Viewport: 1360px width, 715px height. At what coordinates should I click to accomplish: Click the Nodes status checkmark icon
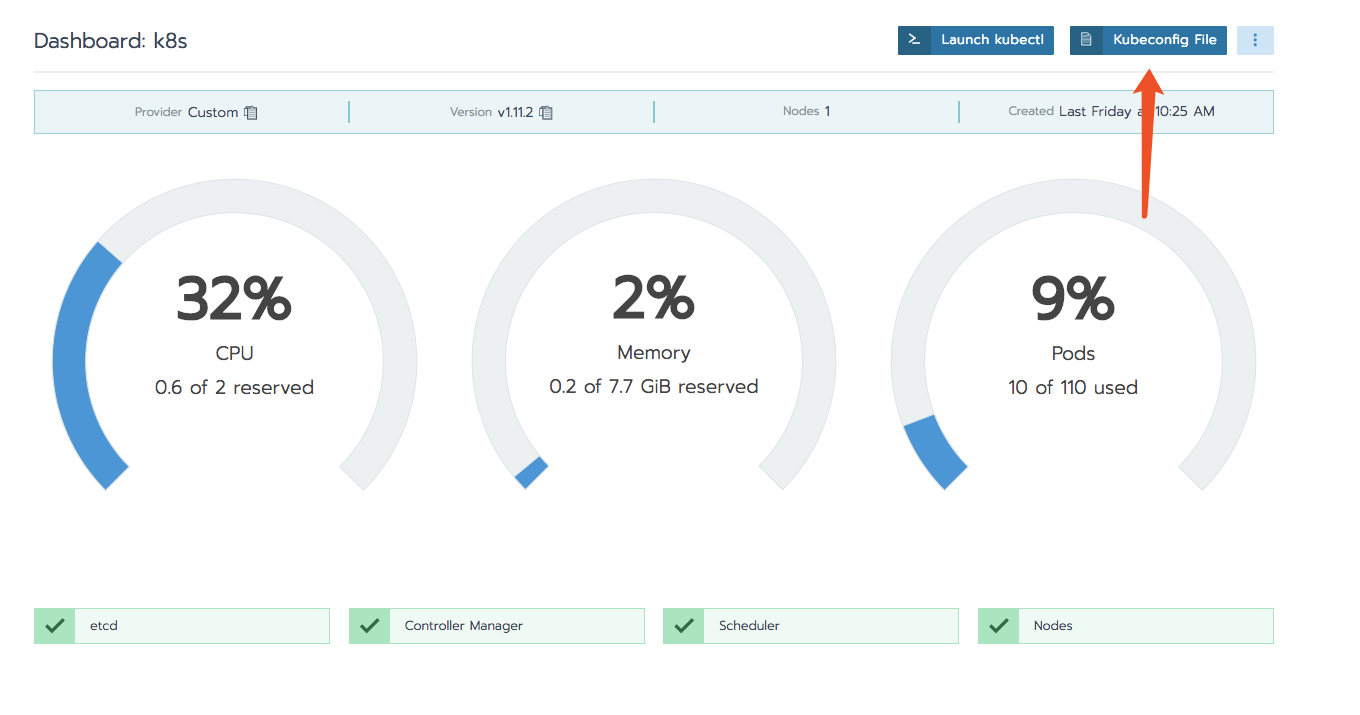click(998, 626)
